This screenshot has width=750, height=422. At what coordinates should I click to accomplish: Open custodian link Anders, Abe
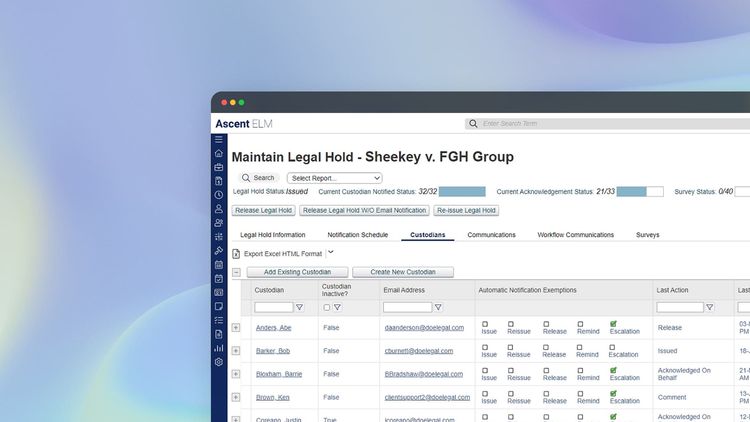(274, 328)
